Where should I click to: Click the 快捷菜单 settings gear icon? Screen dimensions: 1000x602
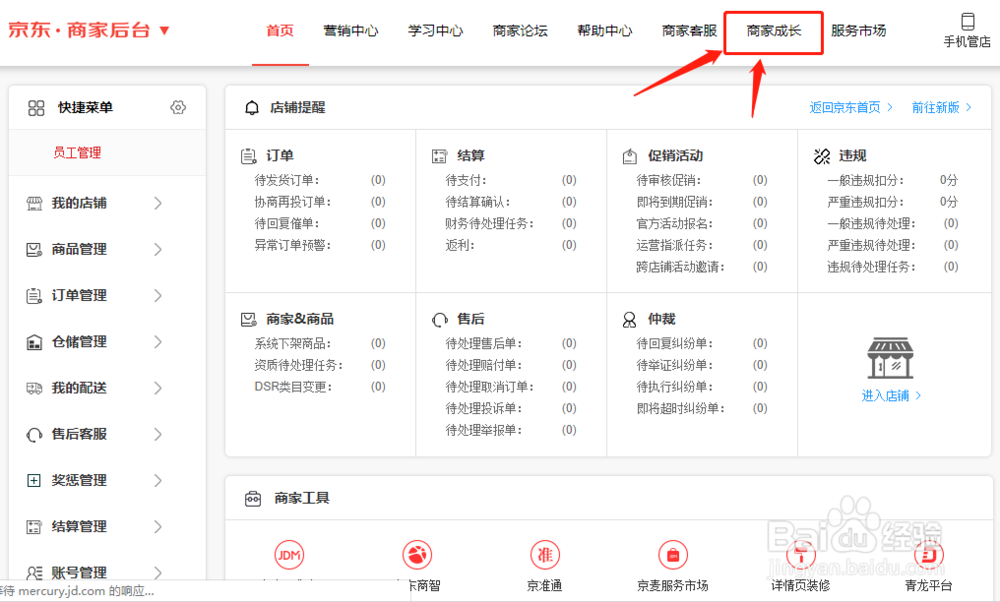click(178, 107)
